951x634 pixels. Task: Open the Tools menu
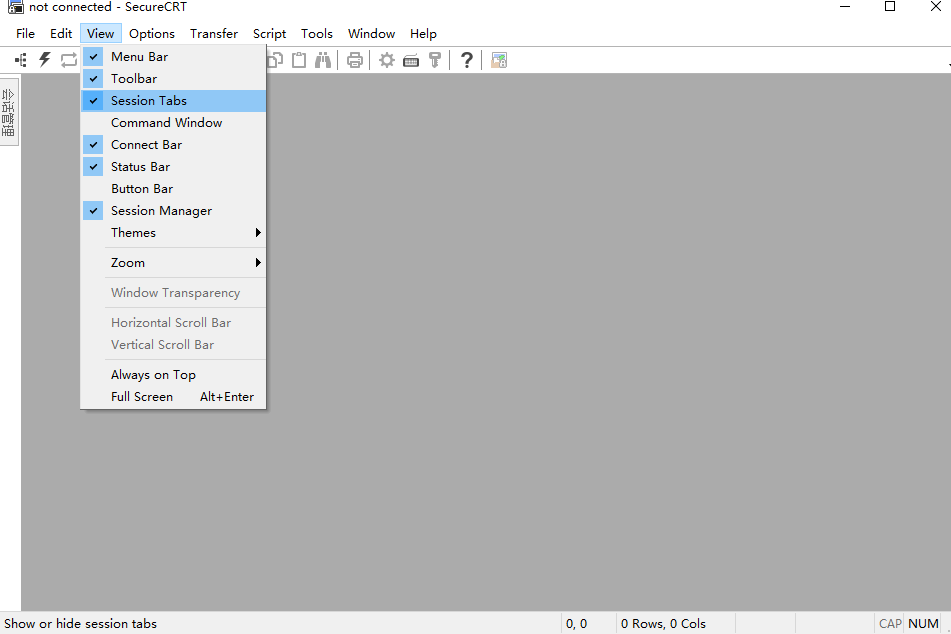point(317,34)
